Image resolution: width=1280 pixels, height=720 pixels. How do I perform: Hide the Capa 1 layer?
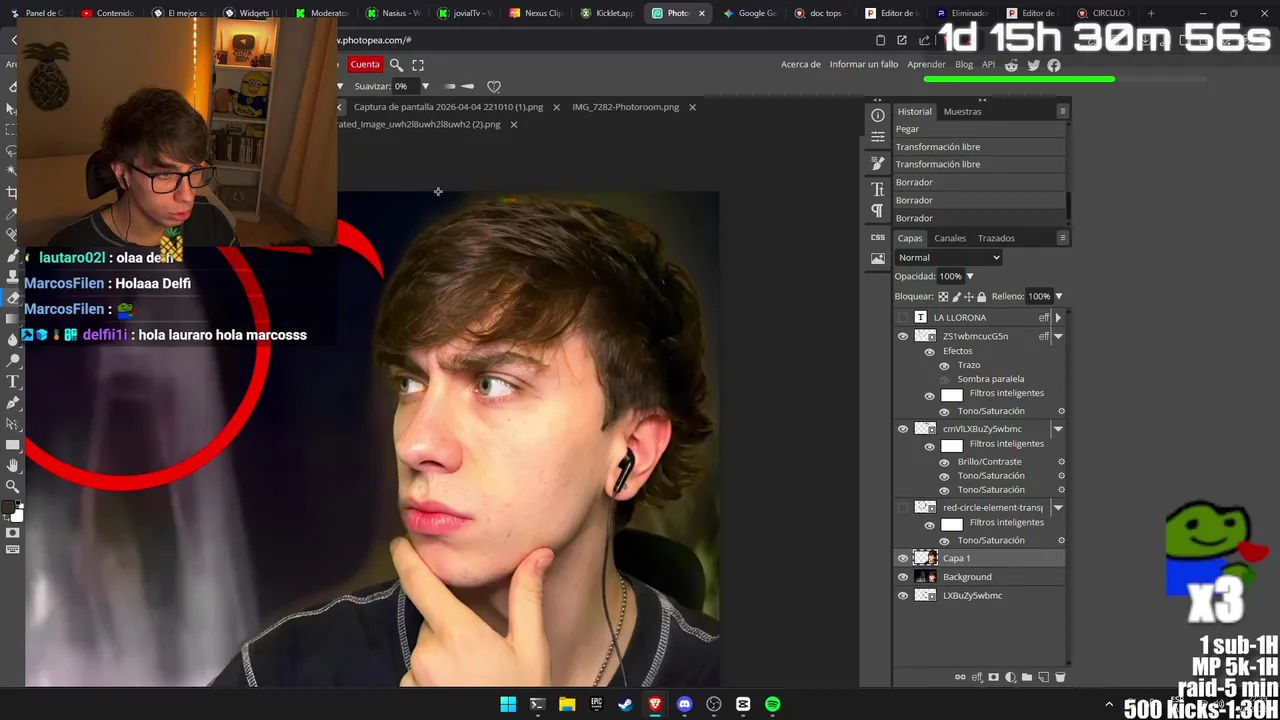(x=903, y=558)
